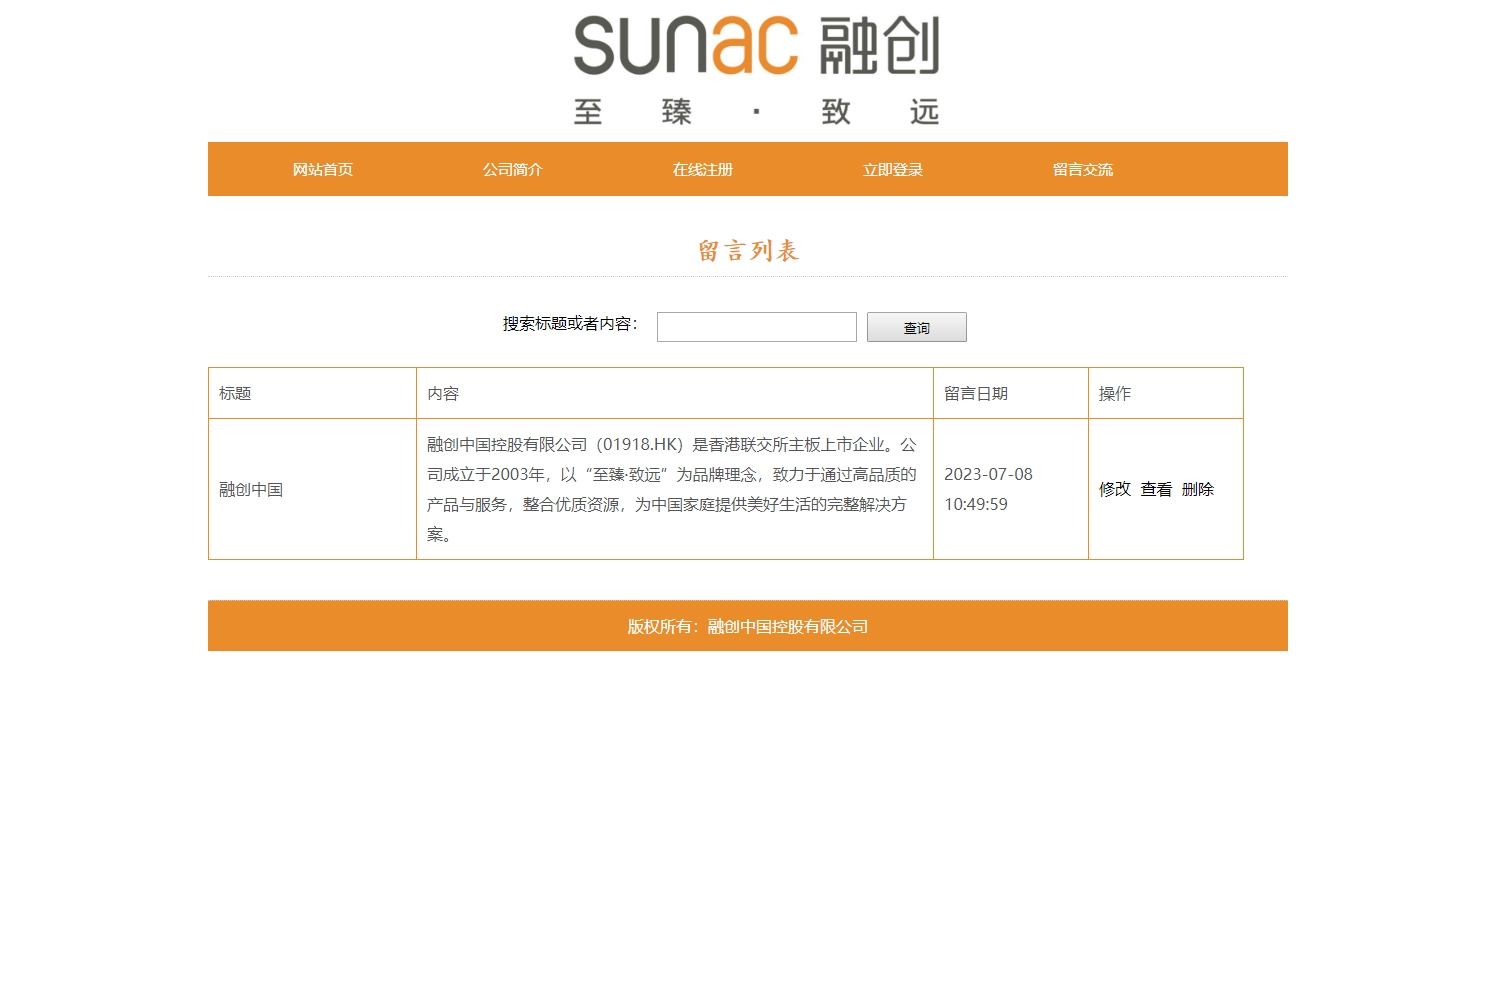Open 在线注册 in the navigation bar
The height and width of the screenshot is (996, 1496).
pos(702,169)
